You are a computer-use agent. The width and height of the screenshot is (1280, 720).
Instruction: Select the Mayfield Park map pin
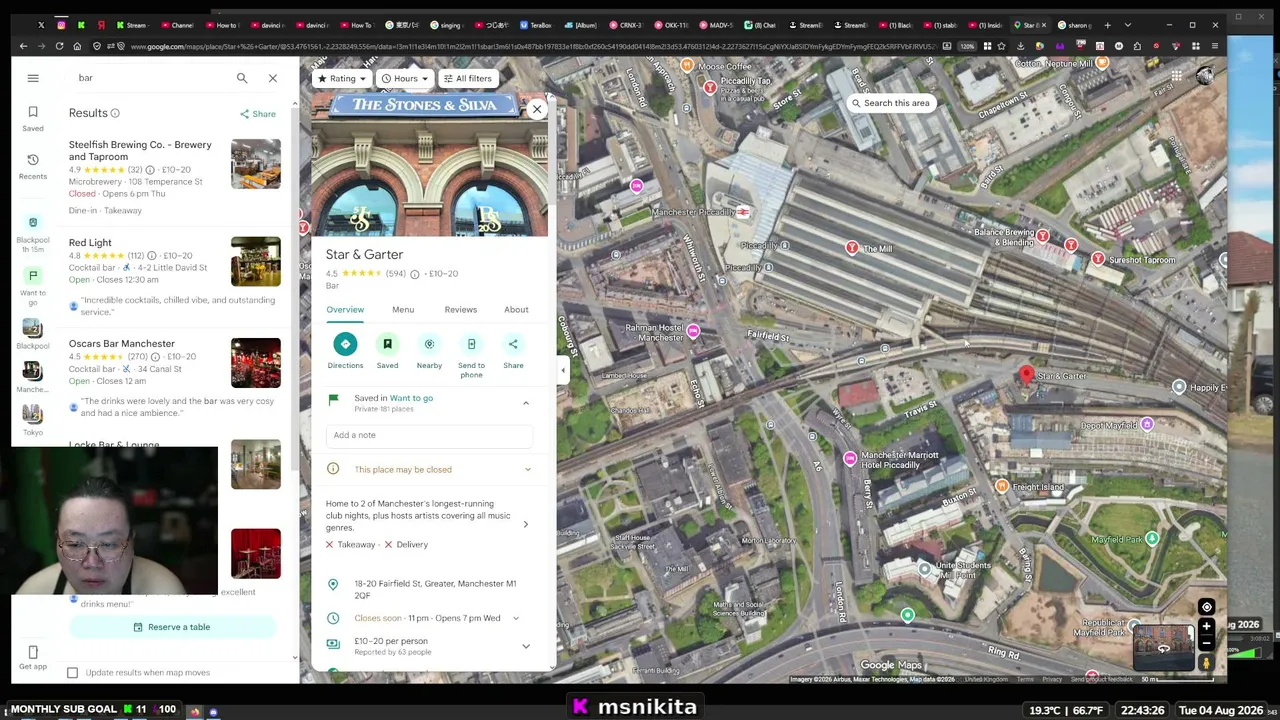(1152, 539)
